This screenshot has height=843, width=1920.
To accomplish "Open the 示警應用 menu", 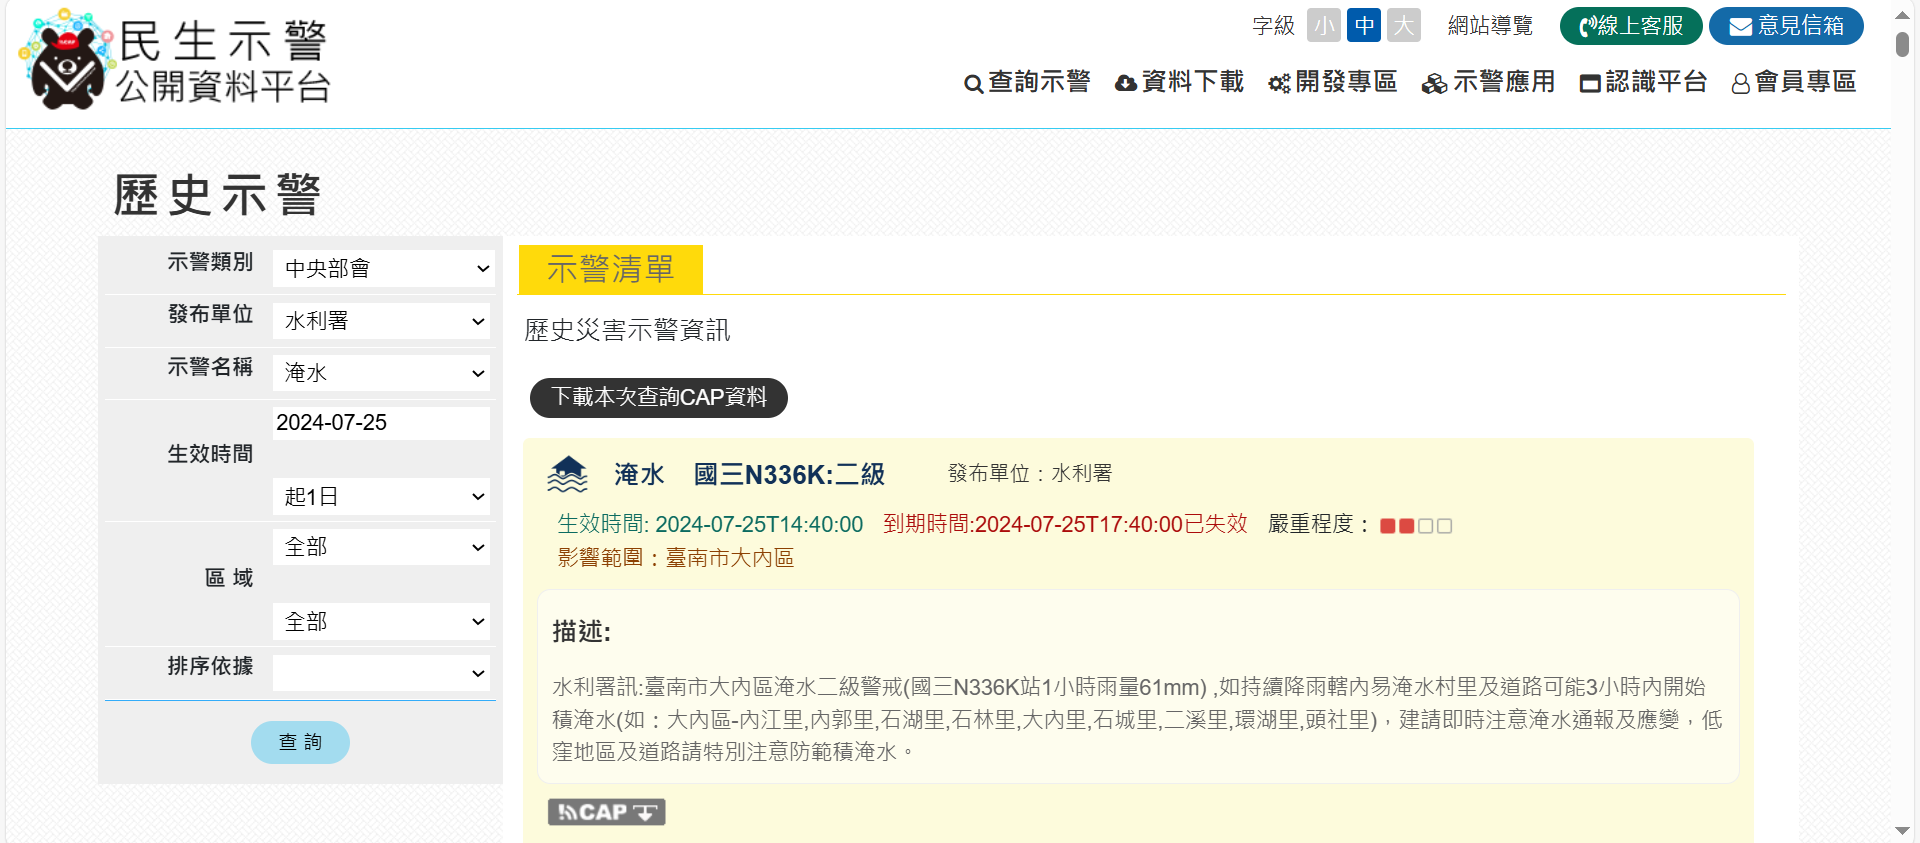I will pos(1488,82).
